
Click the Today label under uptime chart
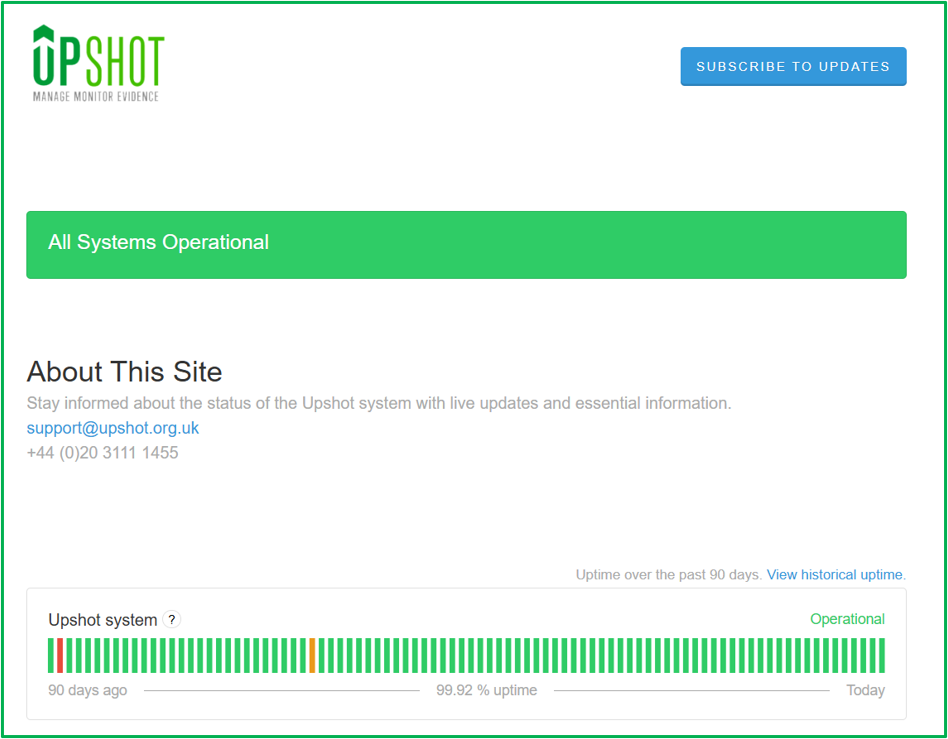point(866,690)
